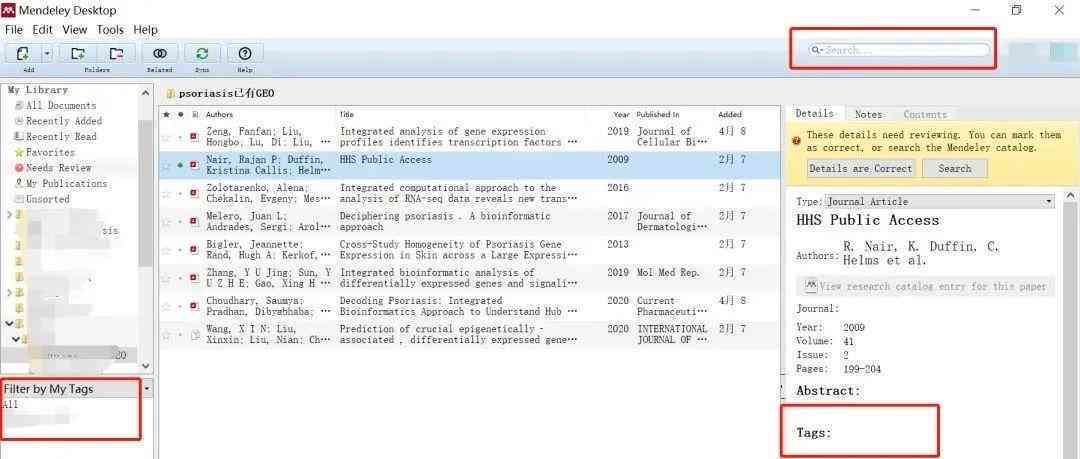Open My Publications in the library
The width and height of the screenshot is (1080, 459).
pos(66,183)
